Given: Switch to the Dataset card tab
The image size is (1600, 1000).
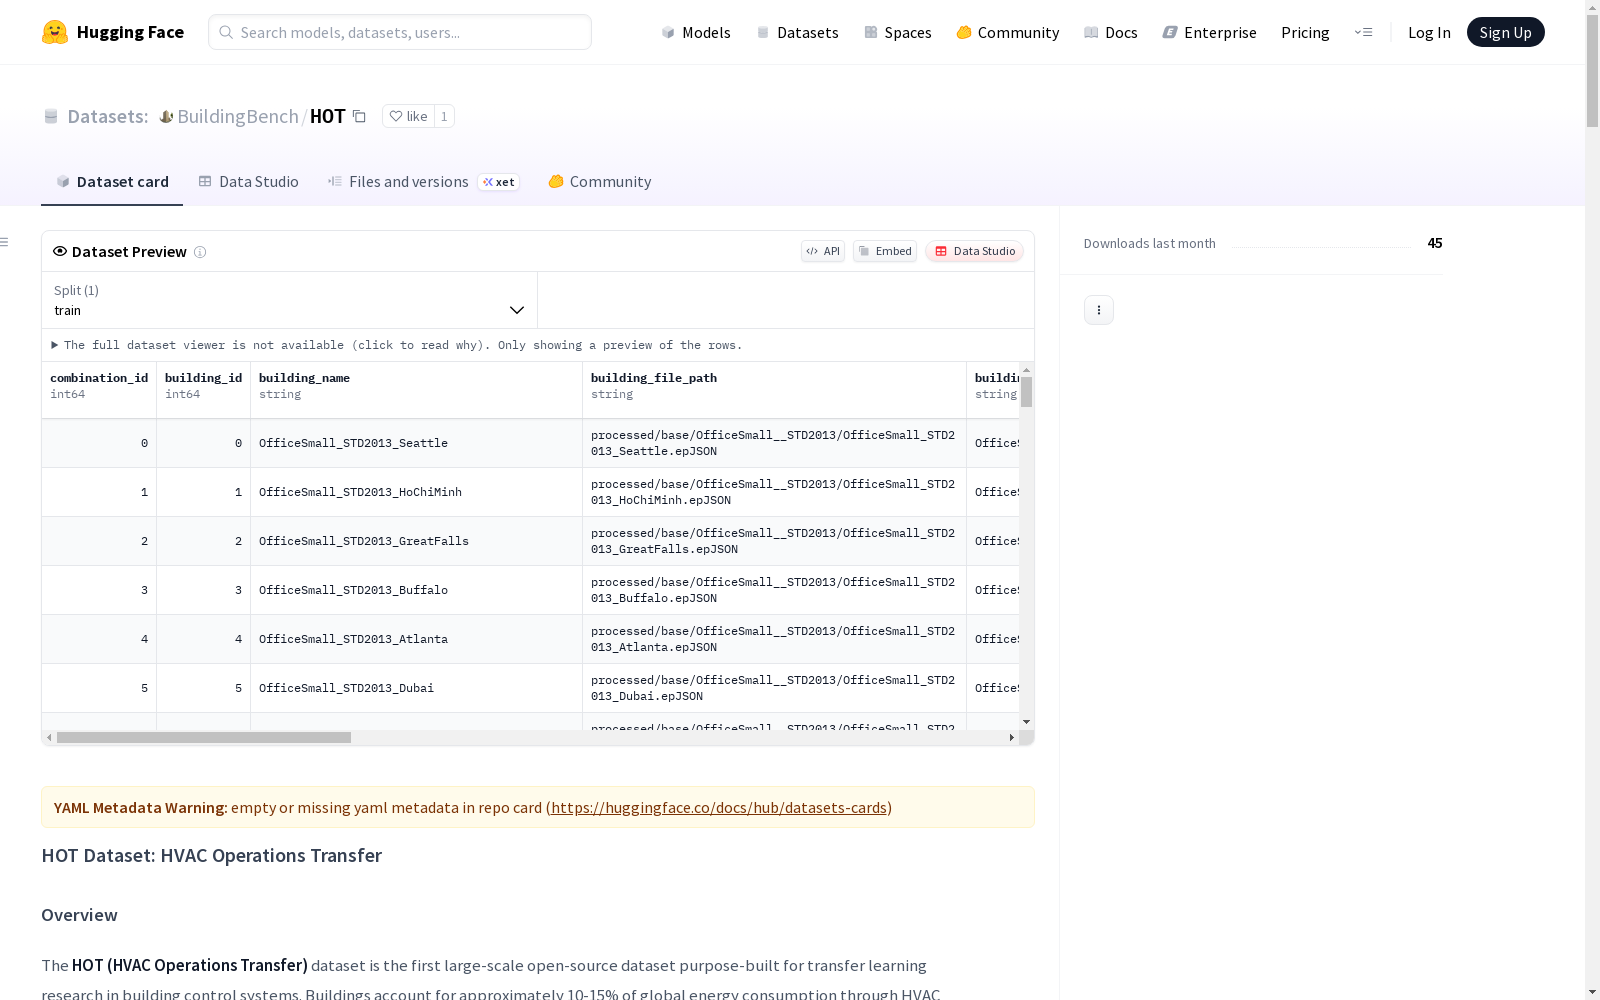Looking at the screenshot, I should pos(112,182).
